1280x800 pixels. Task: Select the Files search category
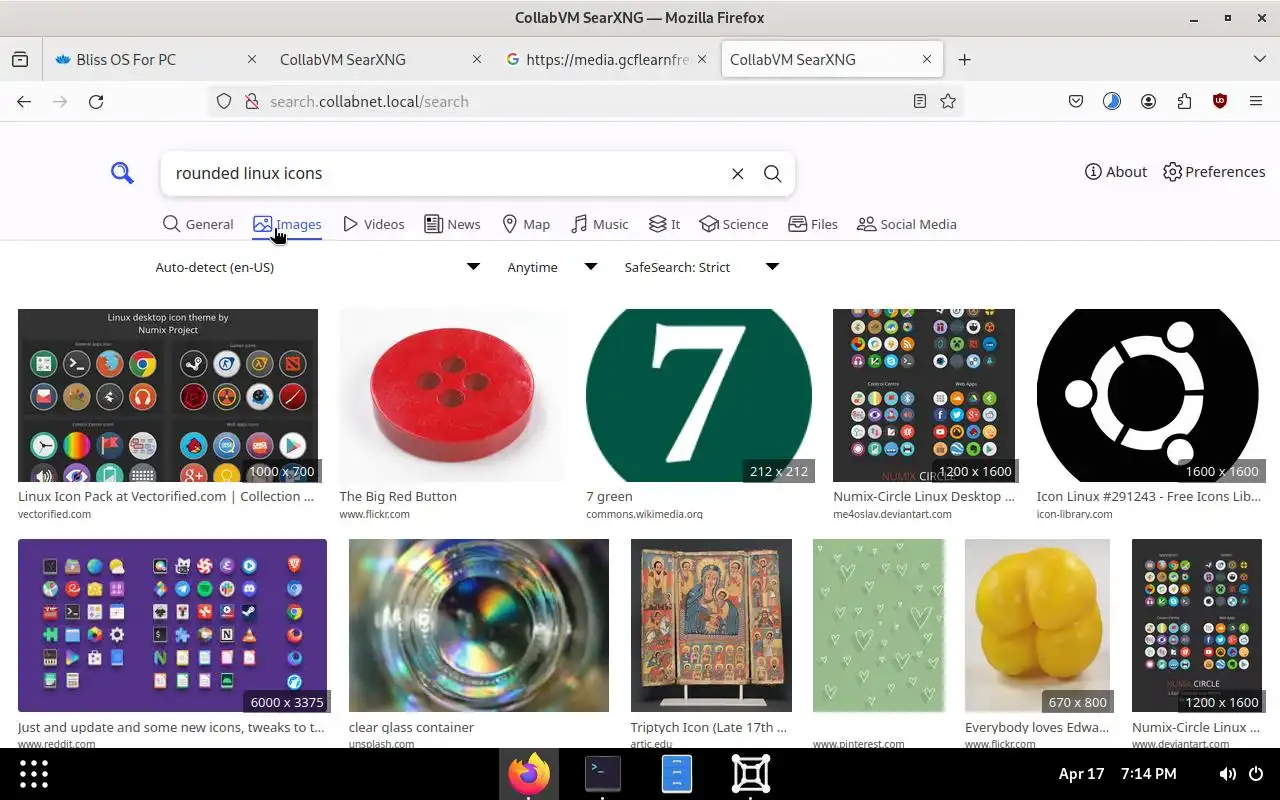pyautogui.click(x=813, y=224)
